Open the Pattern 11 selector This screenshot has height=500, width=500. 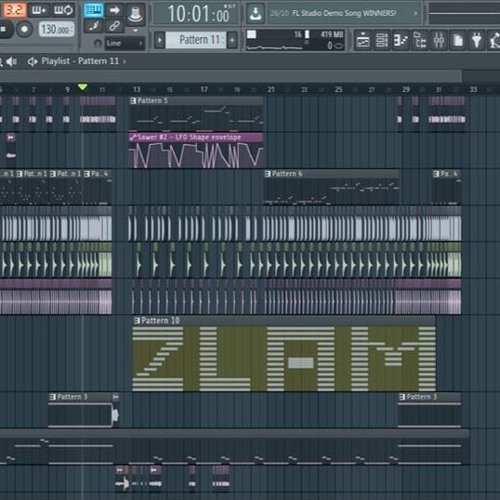click(x=196, y=40)
